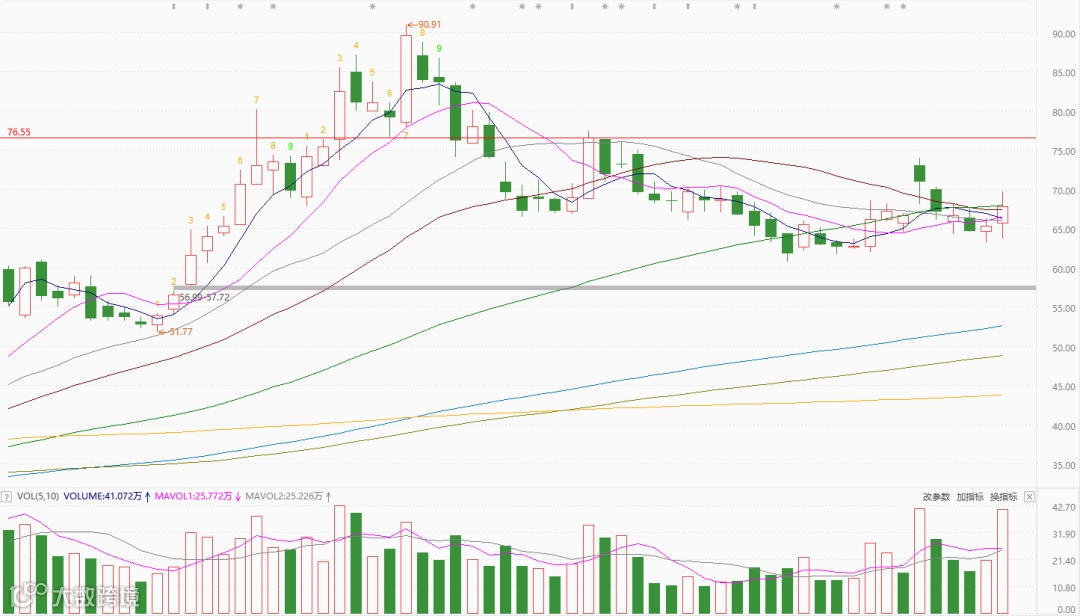Click the 35.00 price axis label

coord(1062,466)
